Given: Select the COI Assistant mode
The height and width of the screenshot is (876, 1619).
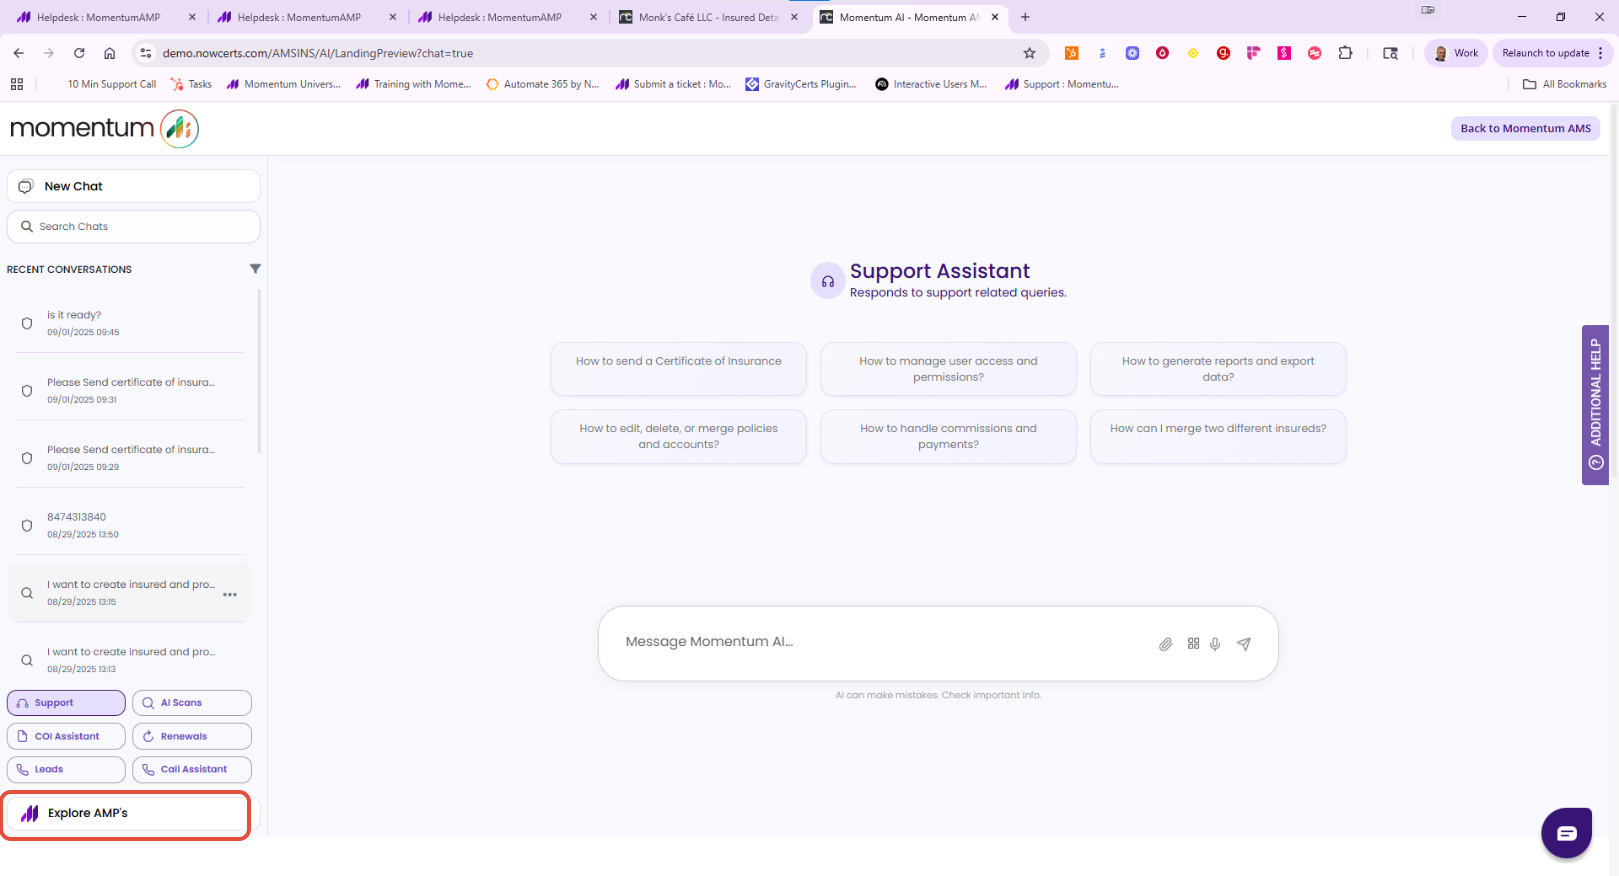Looking at the screenshot, I should tap(66, 736).
